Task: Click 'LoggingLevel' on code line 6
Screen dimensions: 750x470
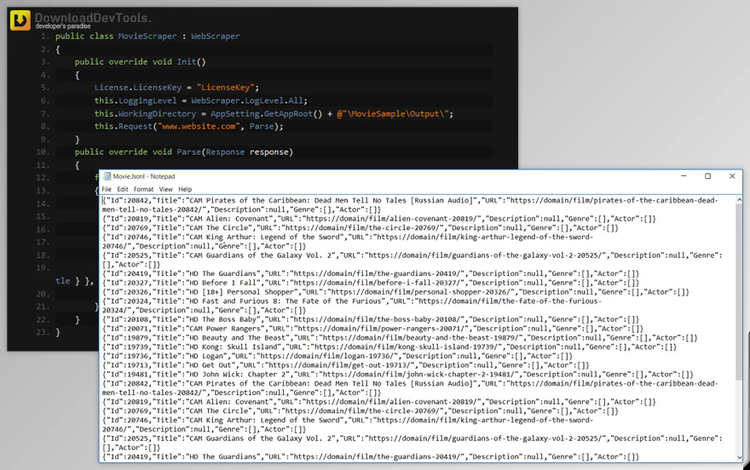Action: point(147,101)
